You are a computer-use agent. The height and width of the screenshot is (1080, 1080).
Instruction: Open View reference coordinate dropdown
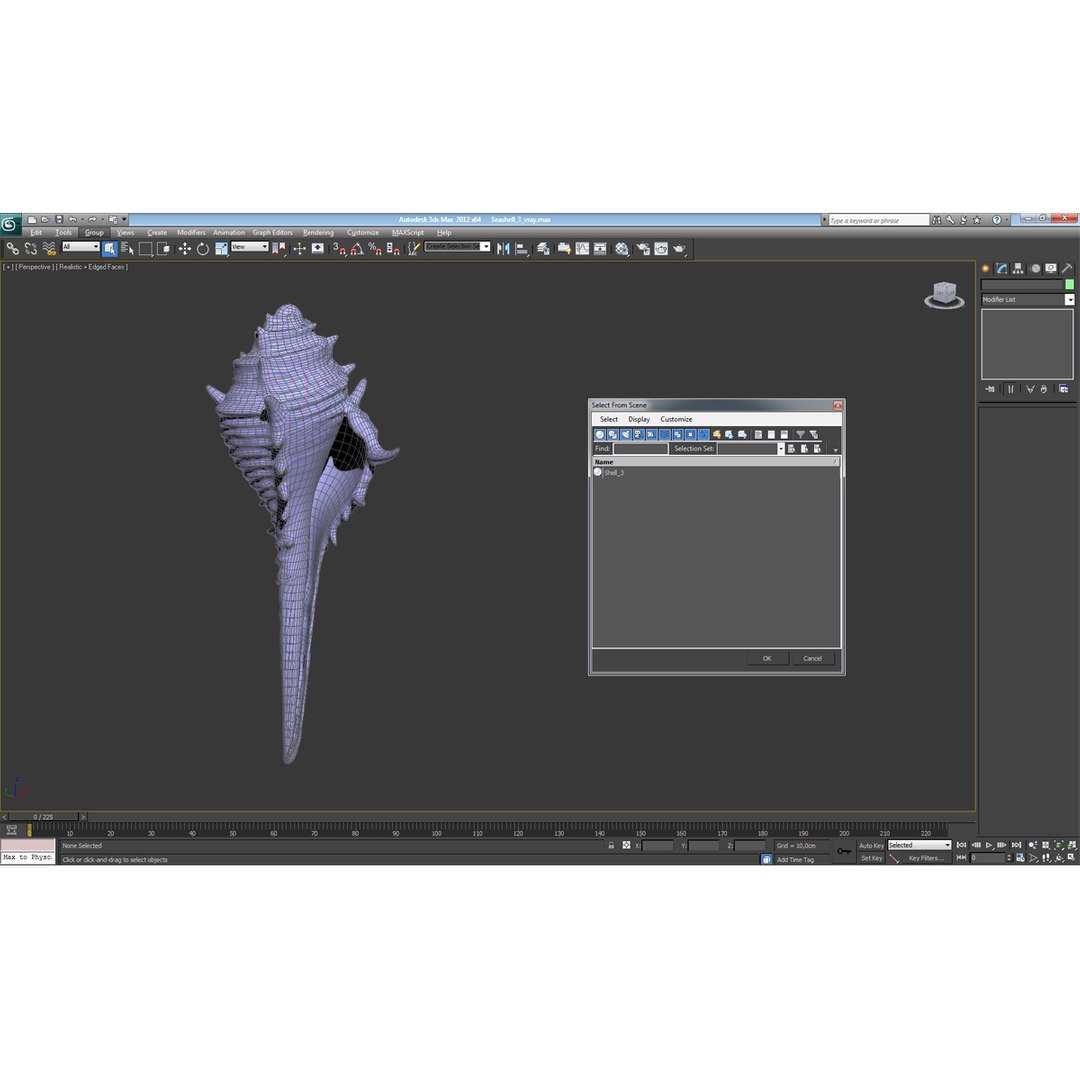249,247
